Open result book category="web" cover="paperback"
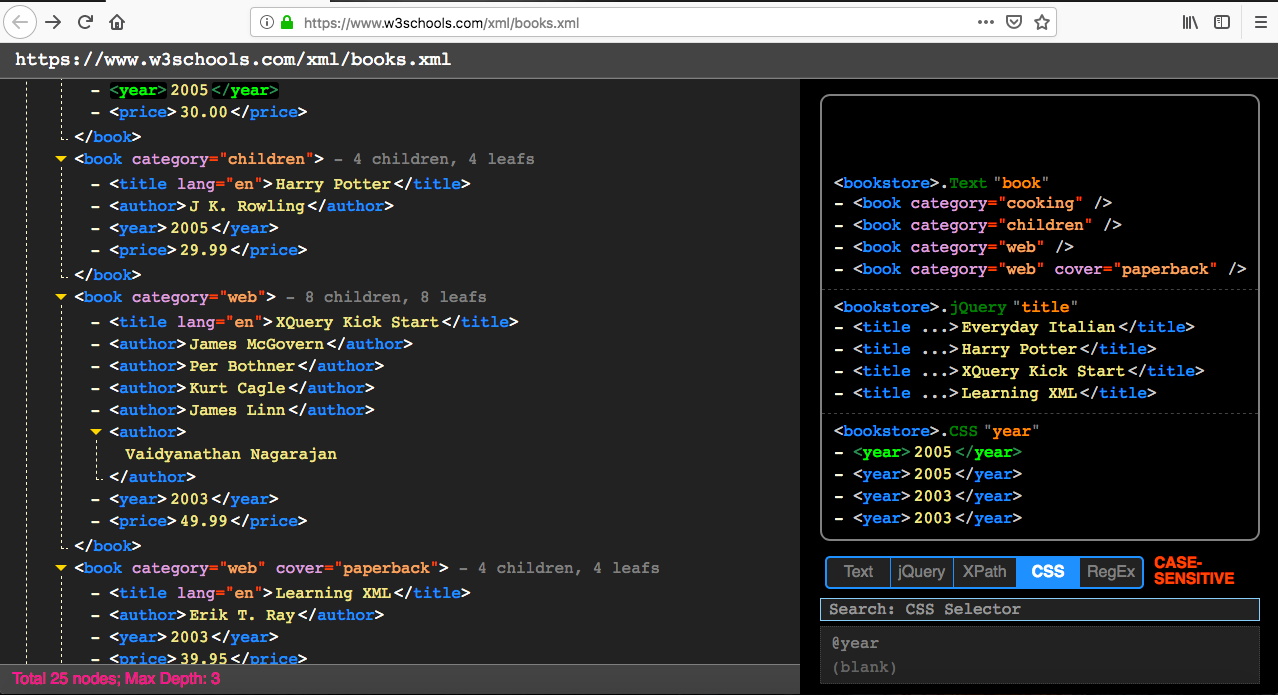Viewport: 1278px width, 695px height. [1050, 269]
